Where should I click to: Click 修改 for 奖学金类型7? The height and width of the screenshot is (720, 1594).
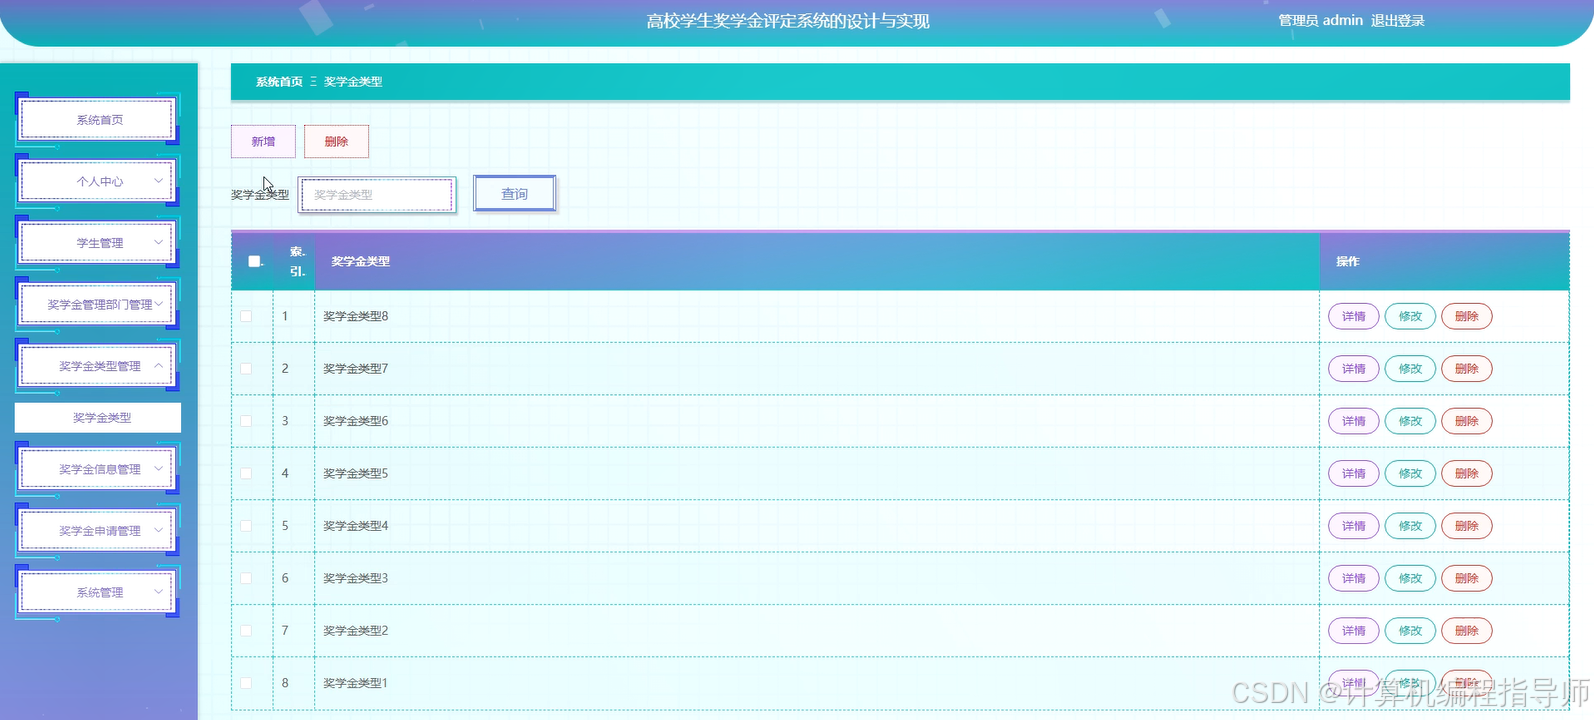1410,369
